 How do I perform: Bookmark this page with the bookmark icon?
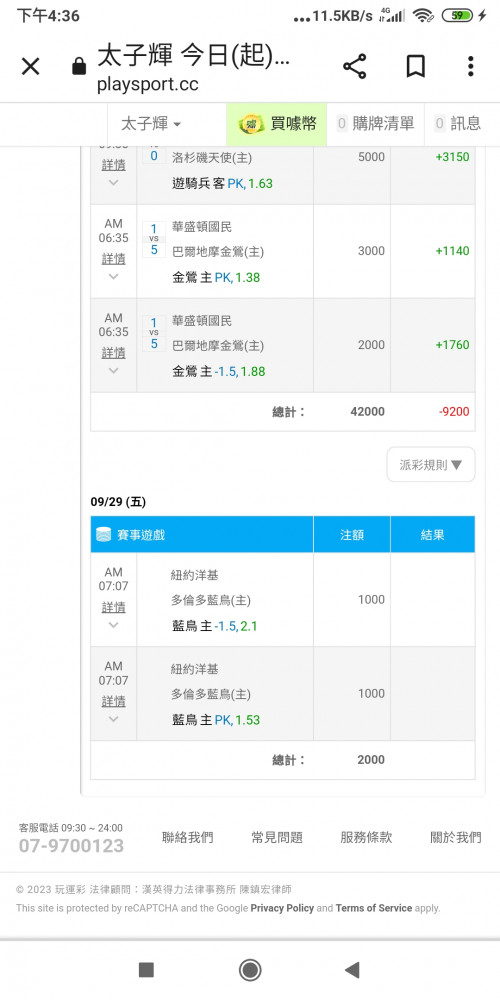pos(416,66)
